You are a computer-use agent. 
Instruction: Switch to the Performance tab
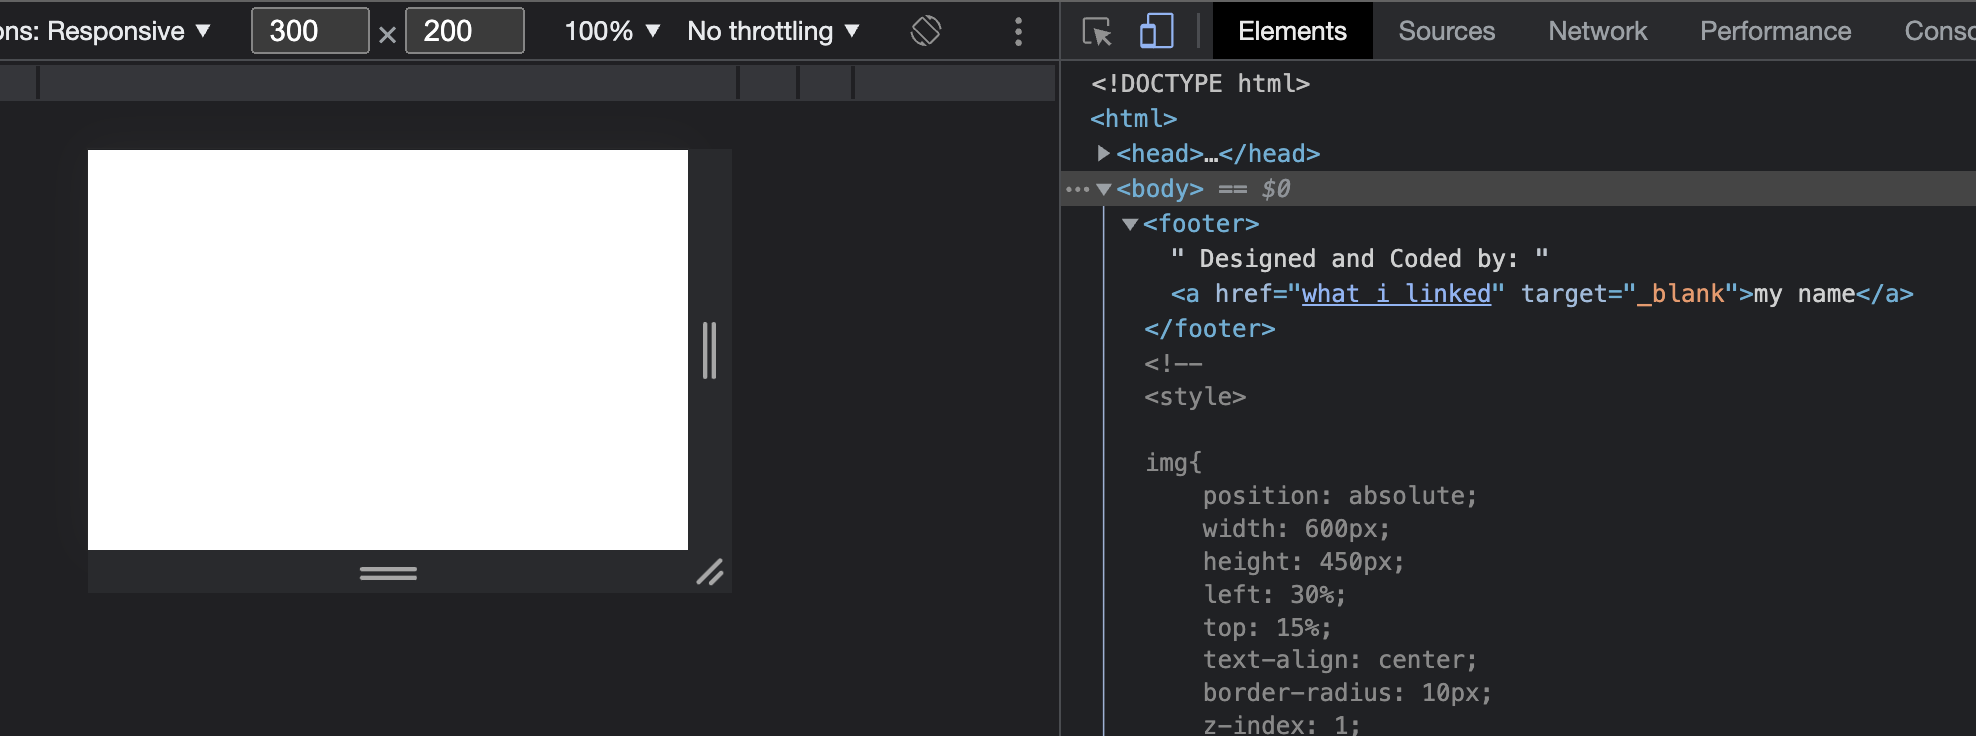coord(1775,31)
